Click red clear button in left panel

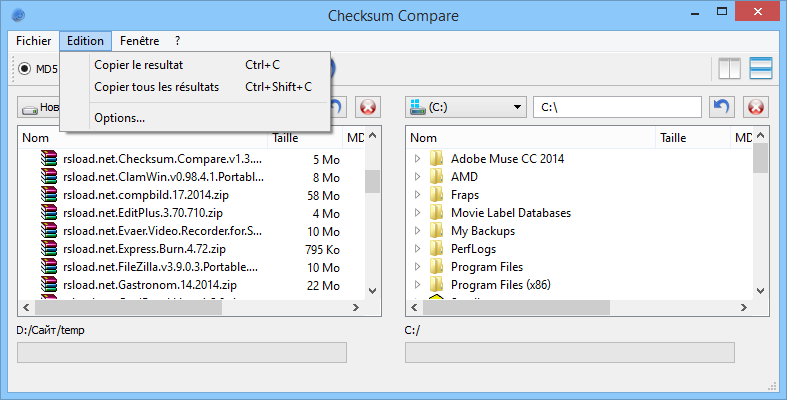[x=368, y=107]
